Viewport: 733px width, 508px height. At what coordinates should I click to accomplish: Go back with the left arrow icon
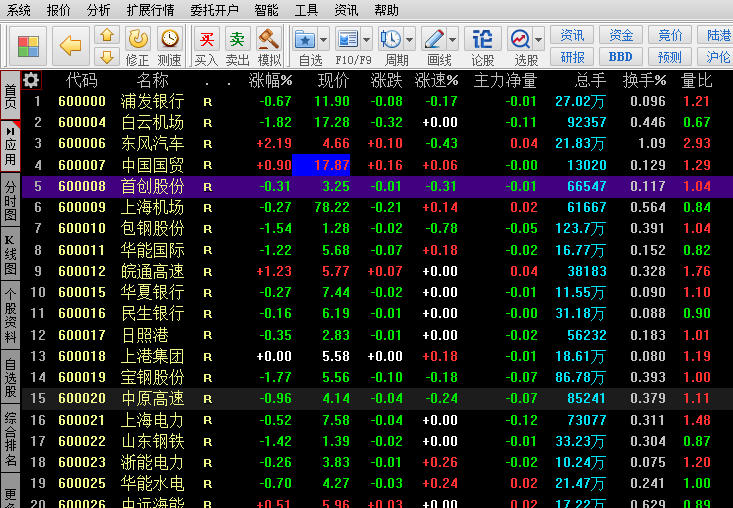[x=71, y=46]
